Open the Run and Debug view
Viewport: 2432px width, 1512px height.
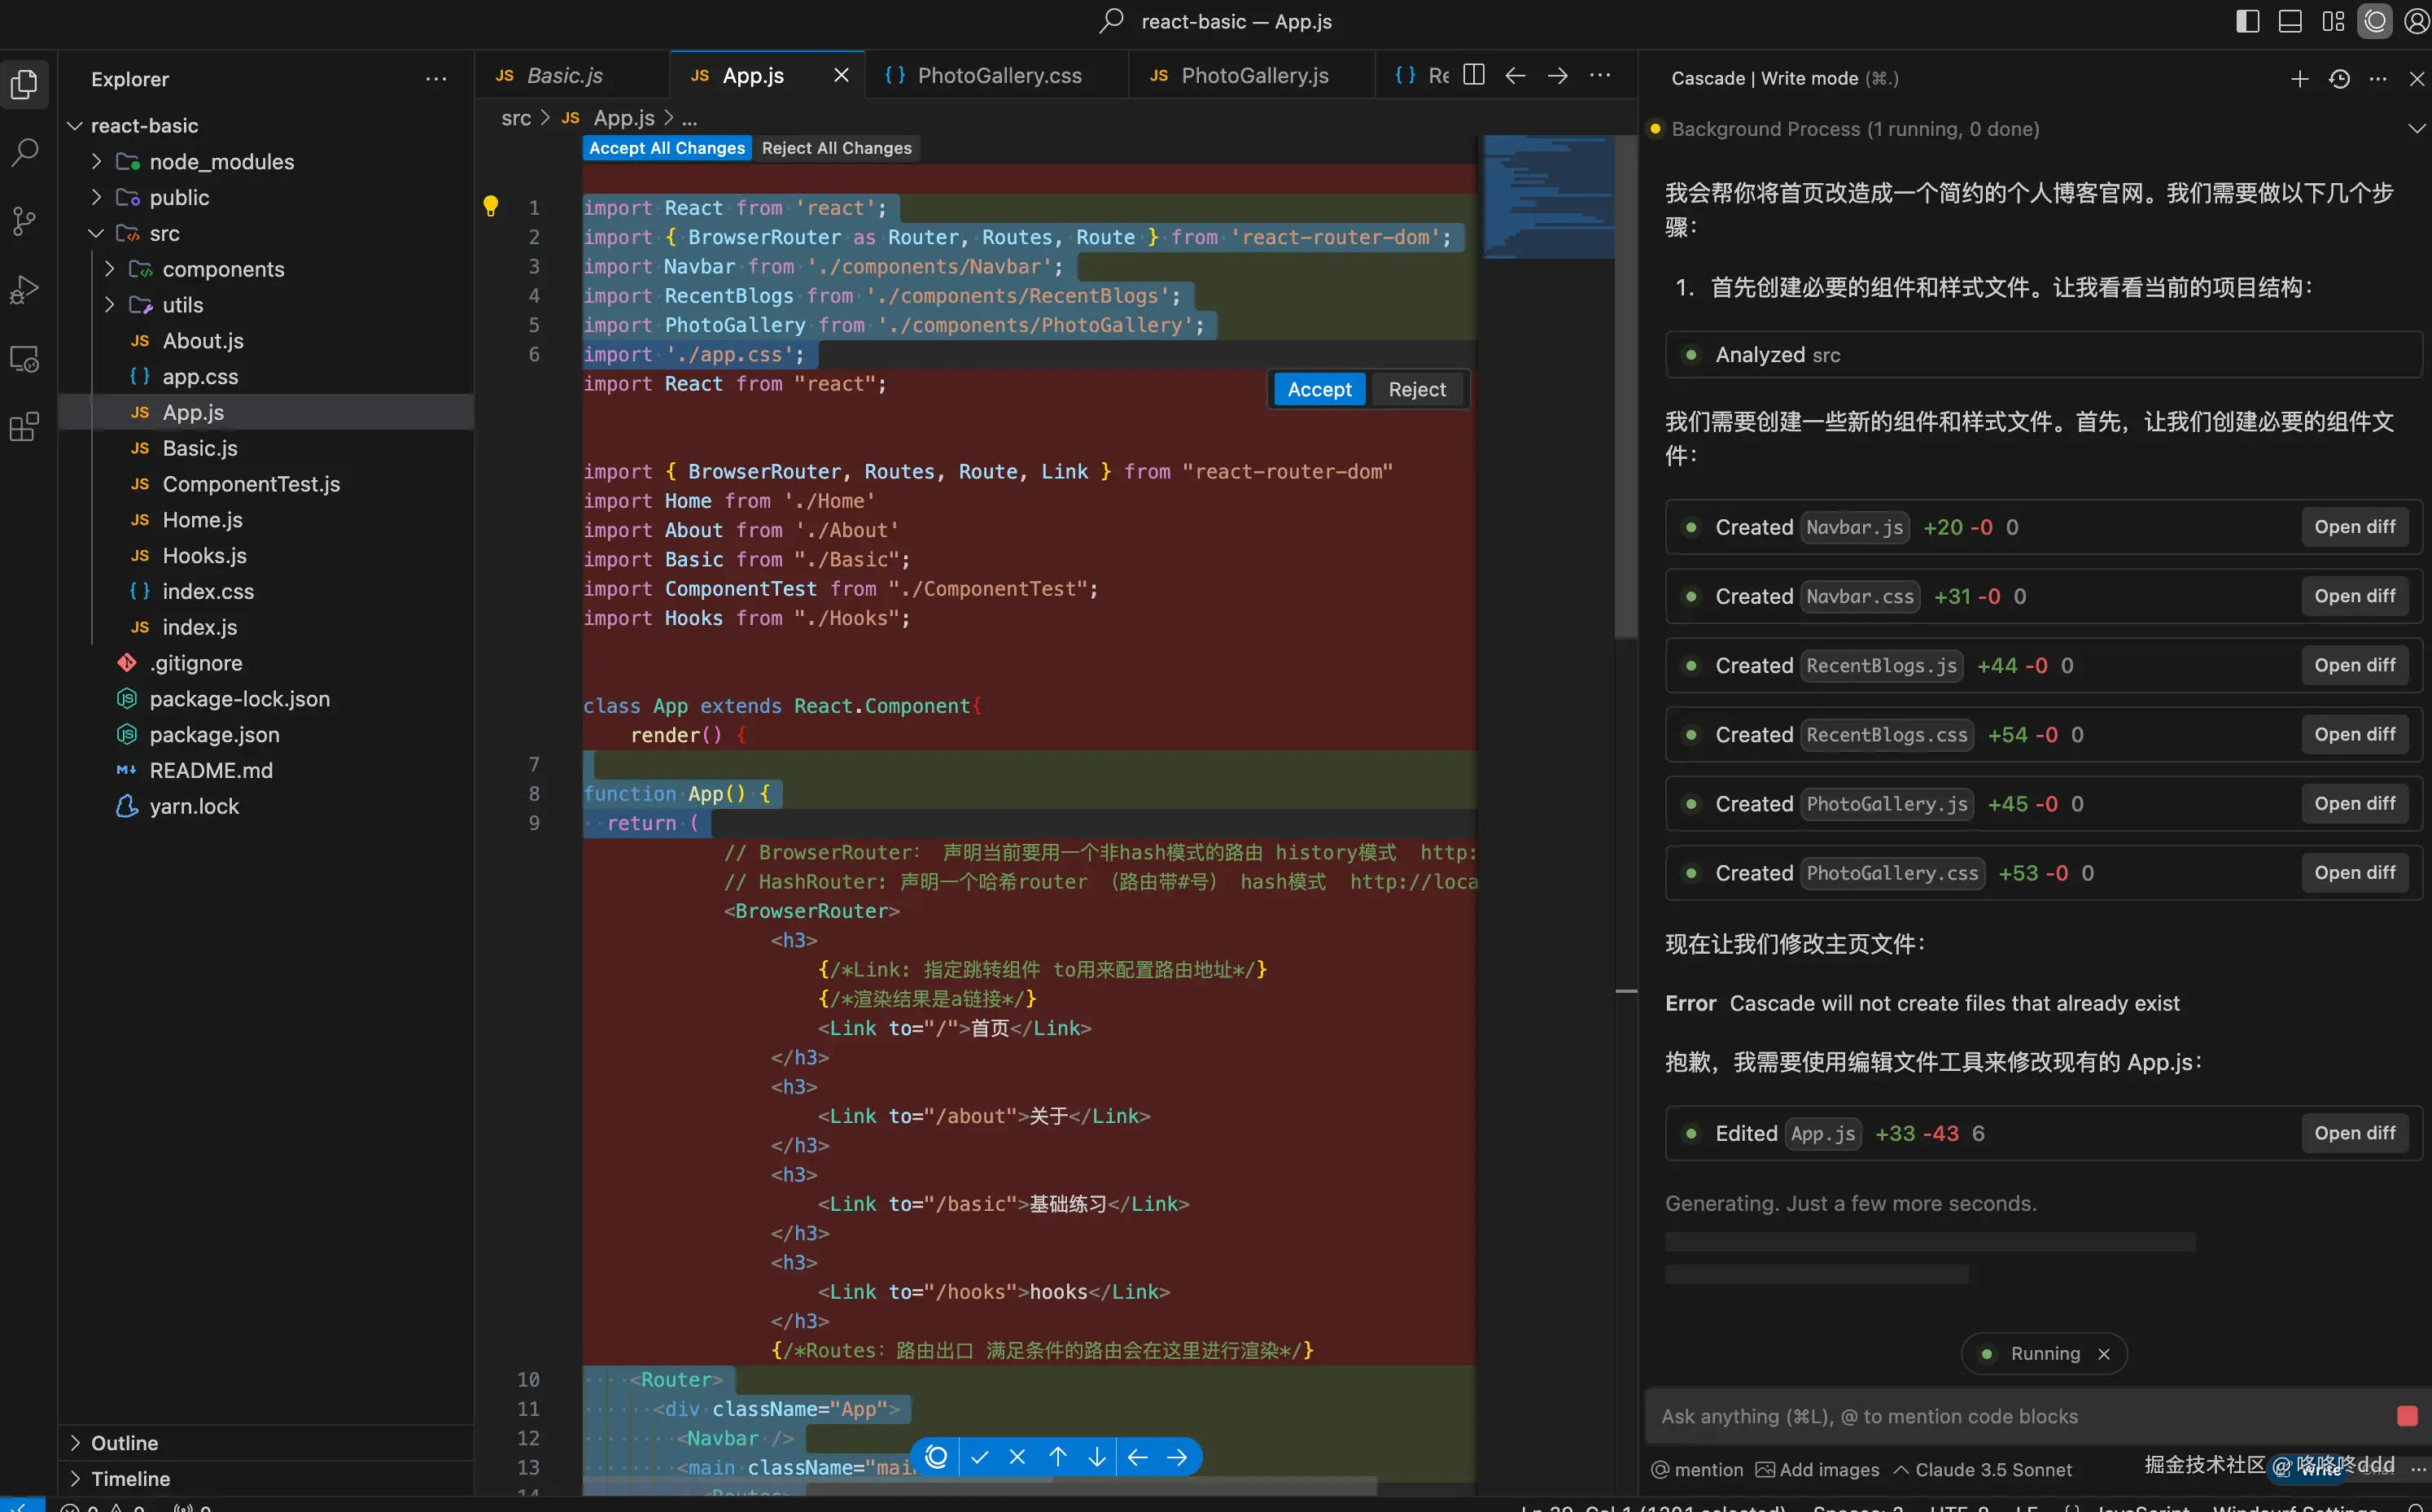(24, 290)
